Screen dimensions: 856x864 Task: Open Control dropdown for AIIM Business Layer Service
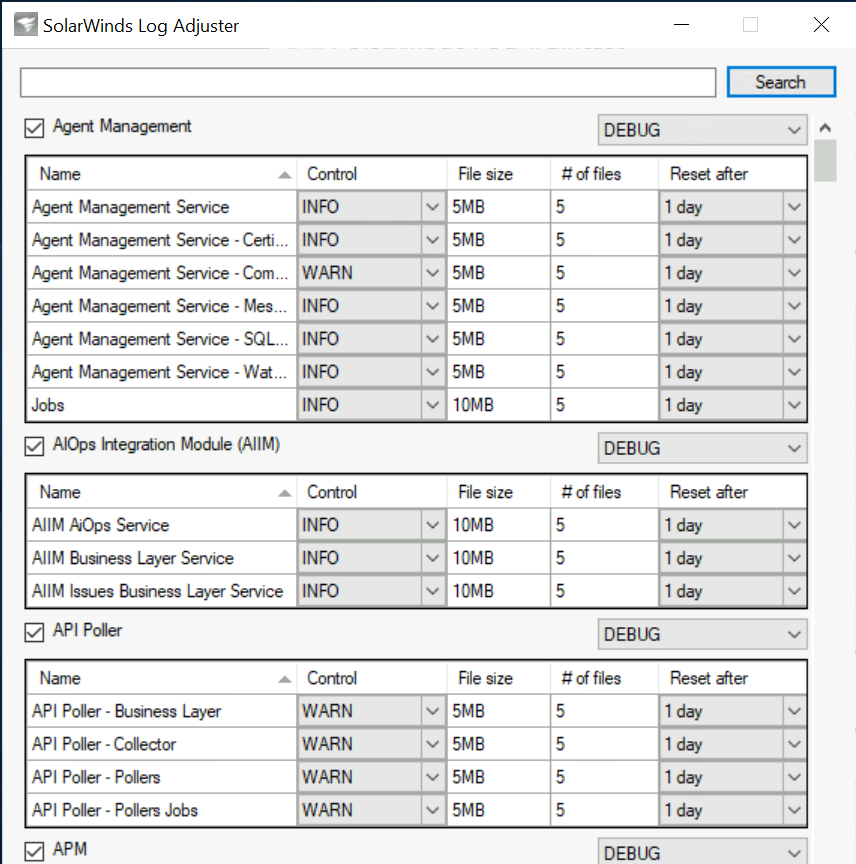[x=371, y=558]
